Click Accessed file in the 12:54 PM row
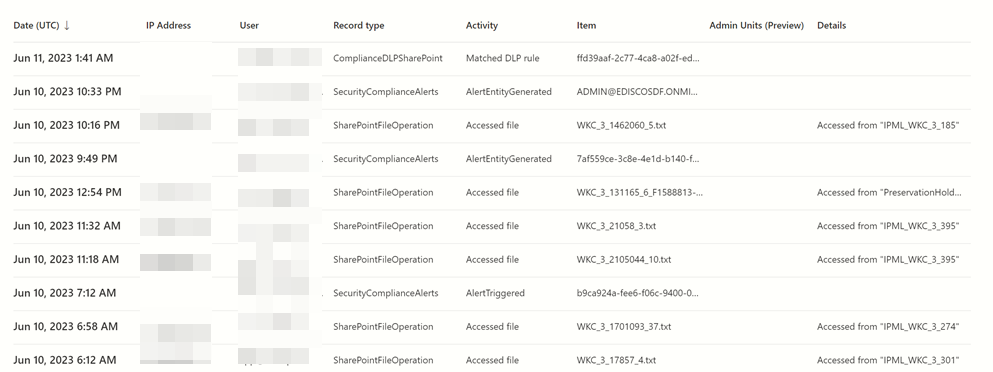The width and height of the screenshot is (993, 372). (x=492, y=193)
